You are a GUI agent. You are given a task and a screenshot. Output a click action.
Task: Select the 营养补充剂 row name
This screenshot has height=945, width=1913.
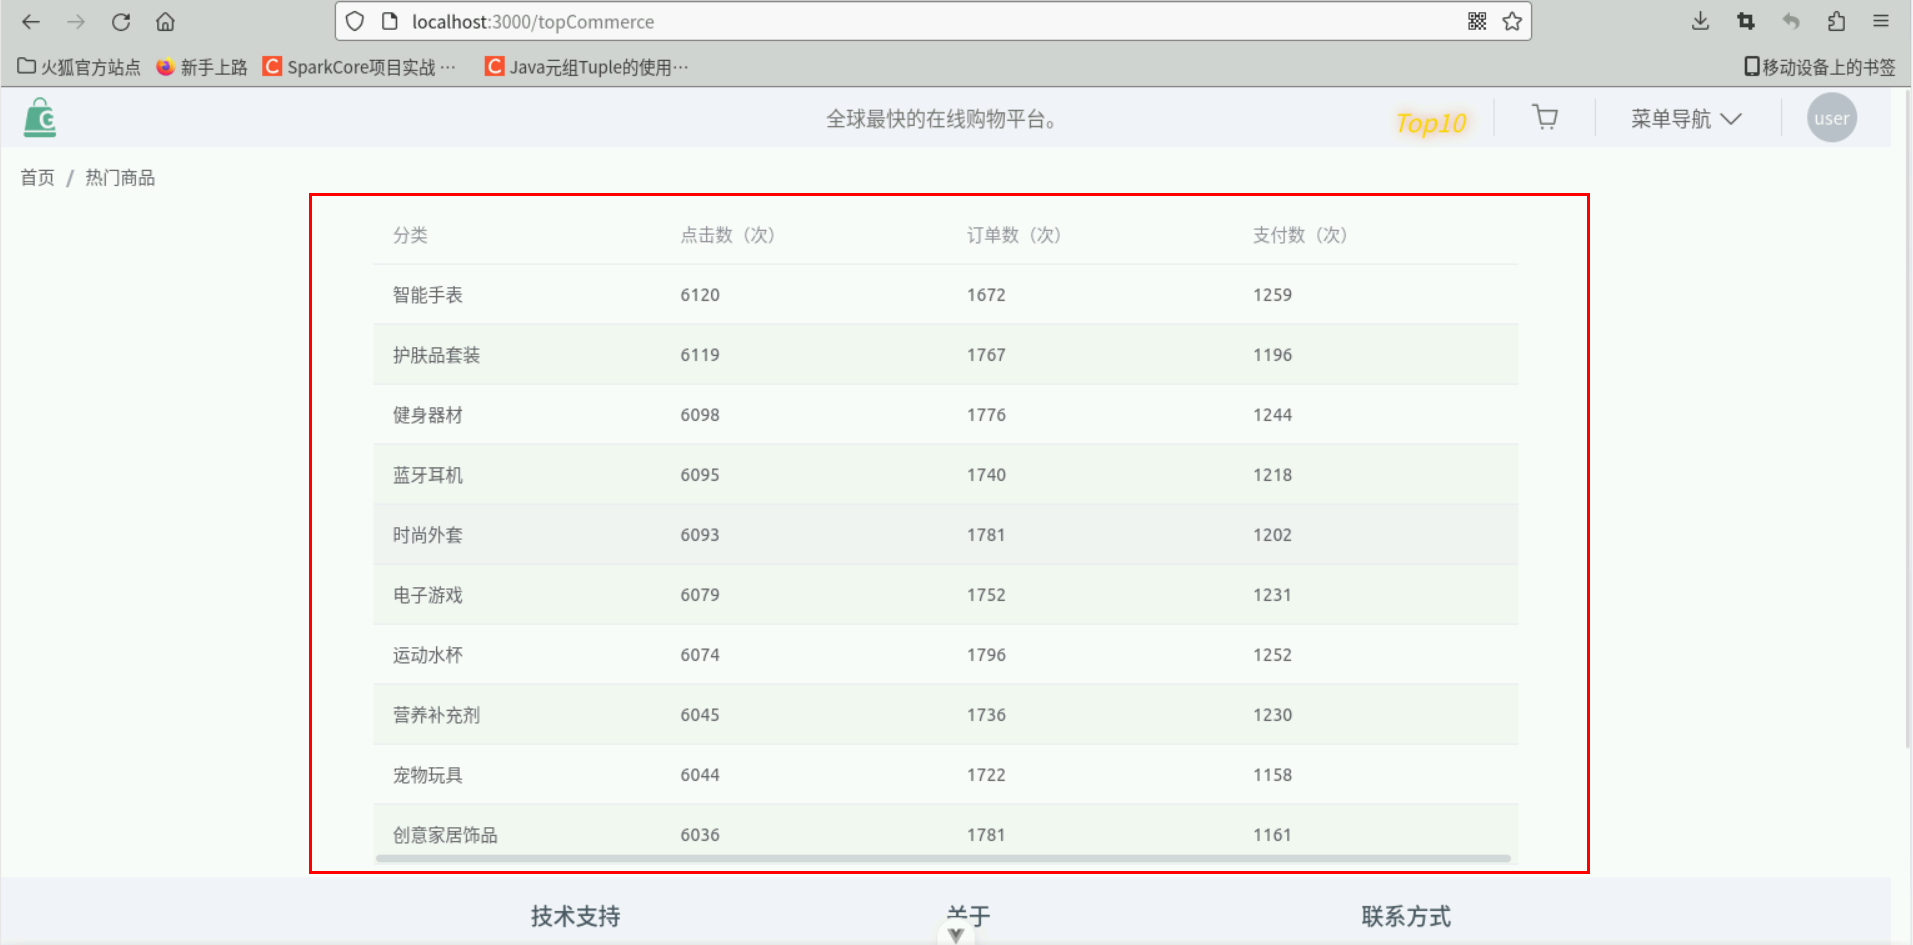[436, 715]
